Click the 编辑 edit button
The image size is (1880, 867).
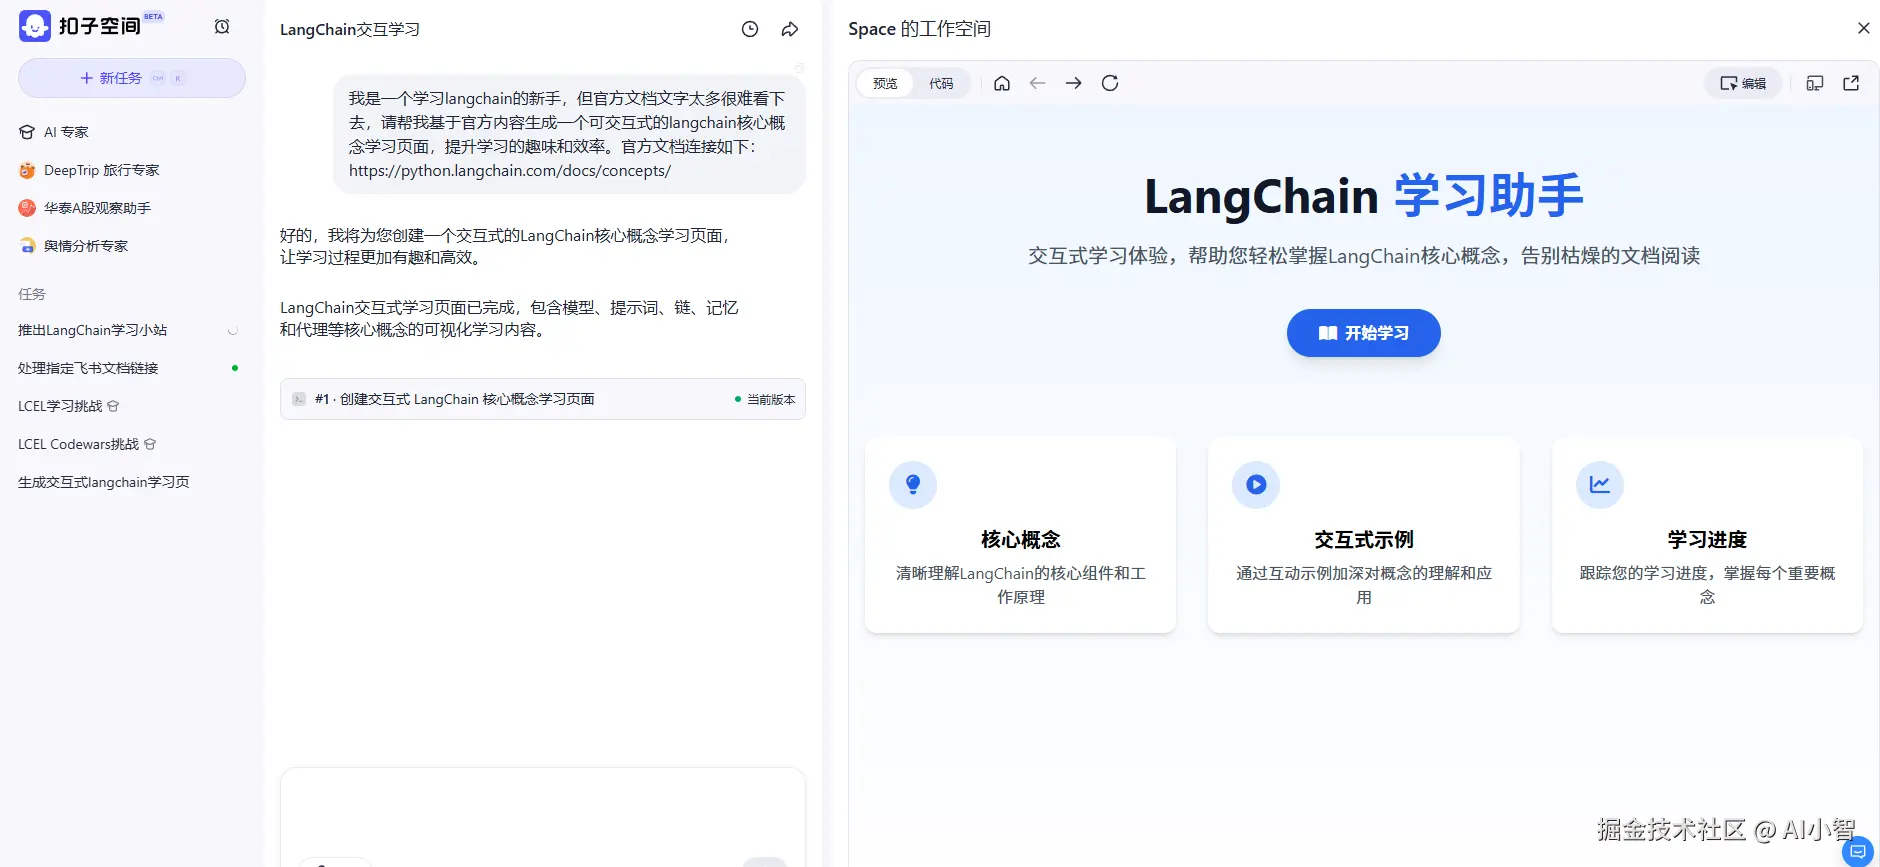tap(1743, 83)
